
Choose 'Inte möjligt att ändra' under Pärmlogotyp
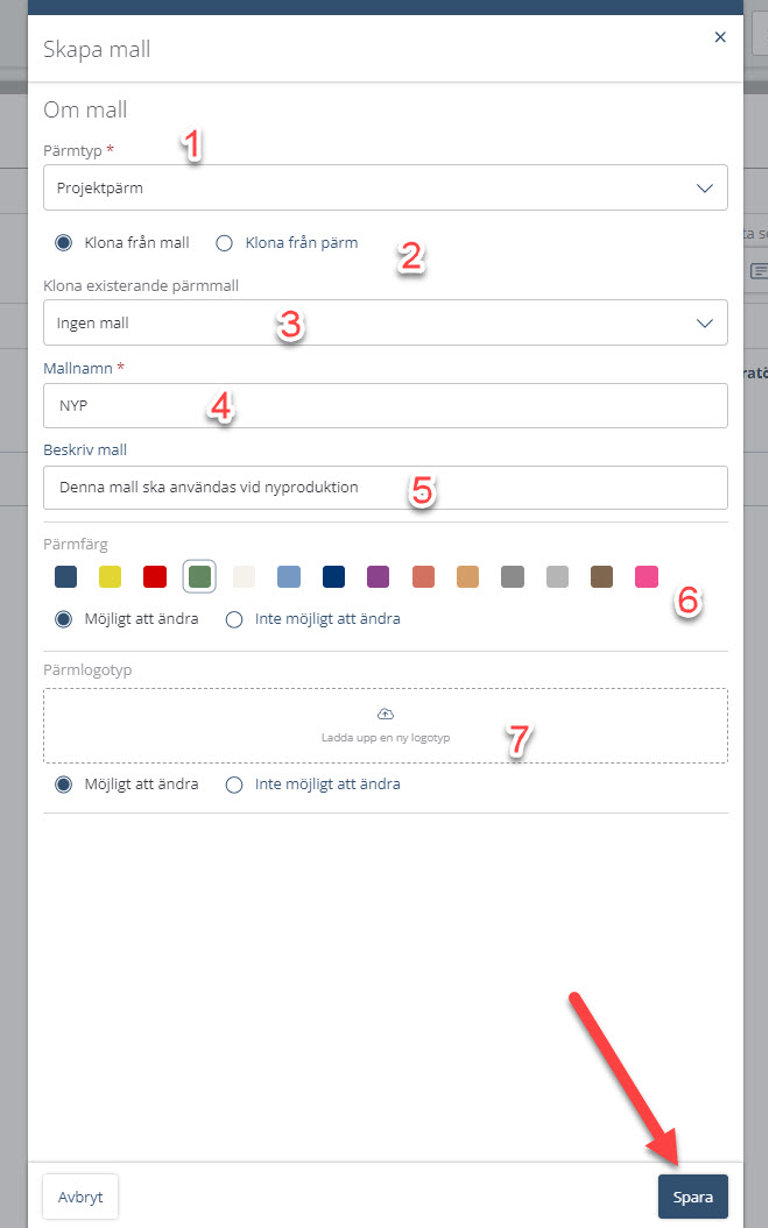click(x=234, y=784)
